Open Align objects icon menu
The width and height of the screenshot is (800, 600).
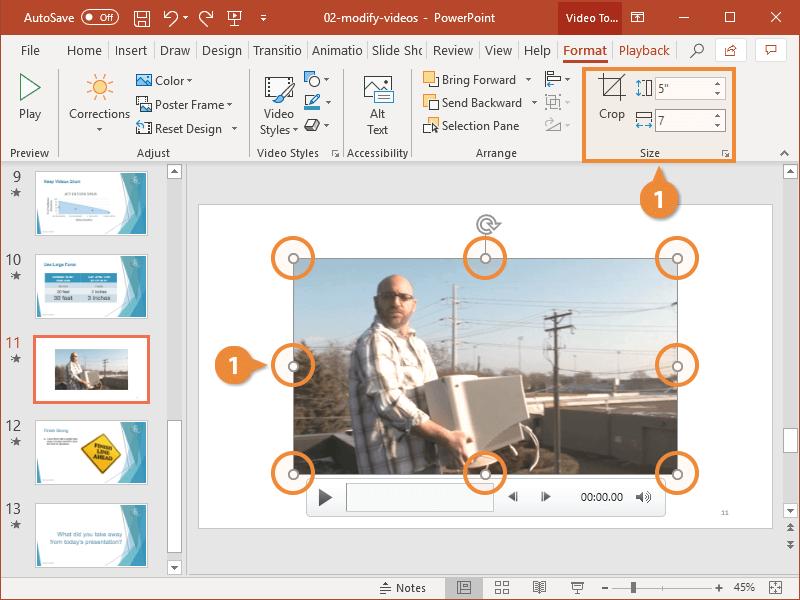pos(557,80)
